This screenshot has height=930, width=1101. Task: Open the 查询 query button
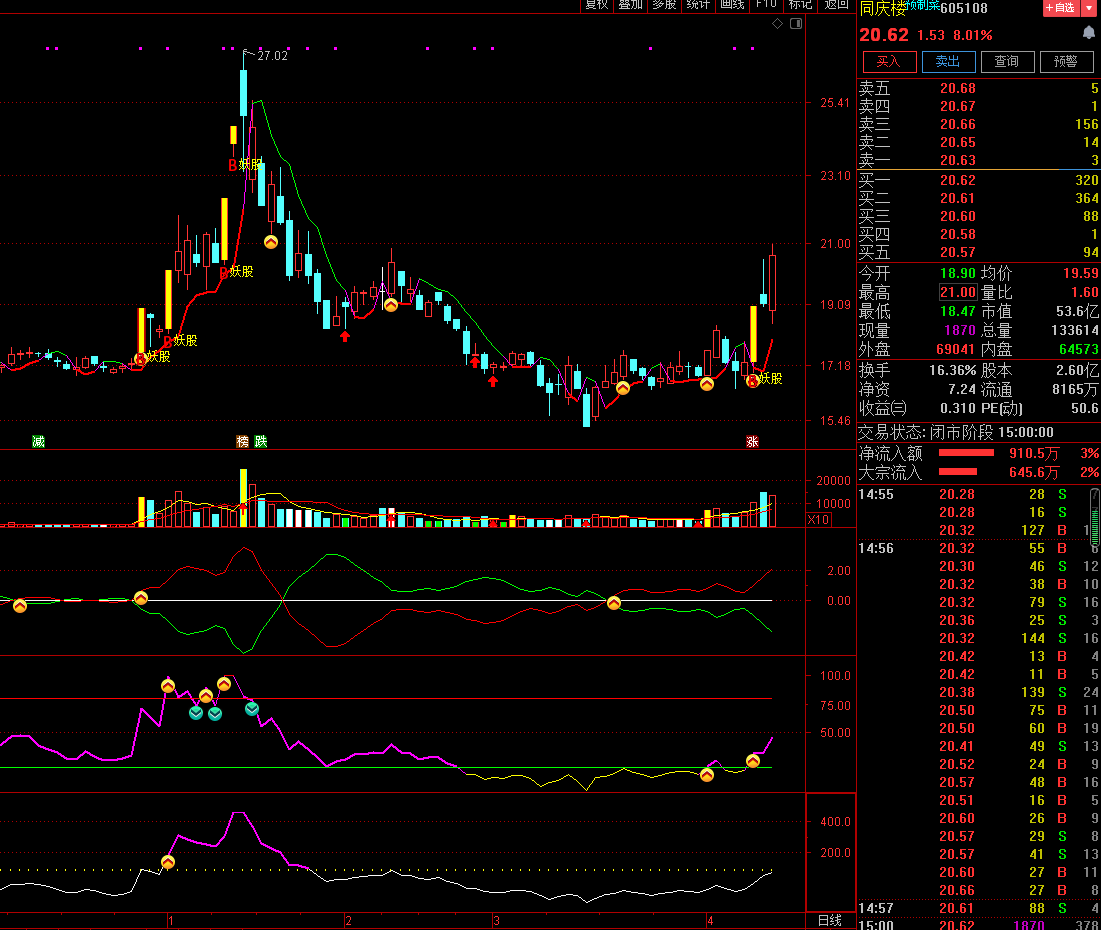(1007, 62)
